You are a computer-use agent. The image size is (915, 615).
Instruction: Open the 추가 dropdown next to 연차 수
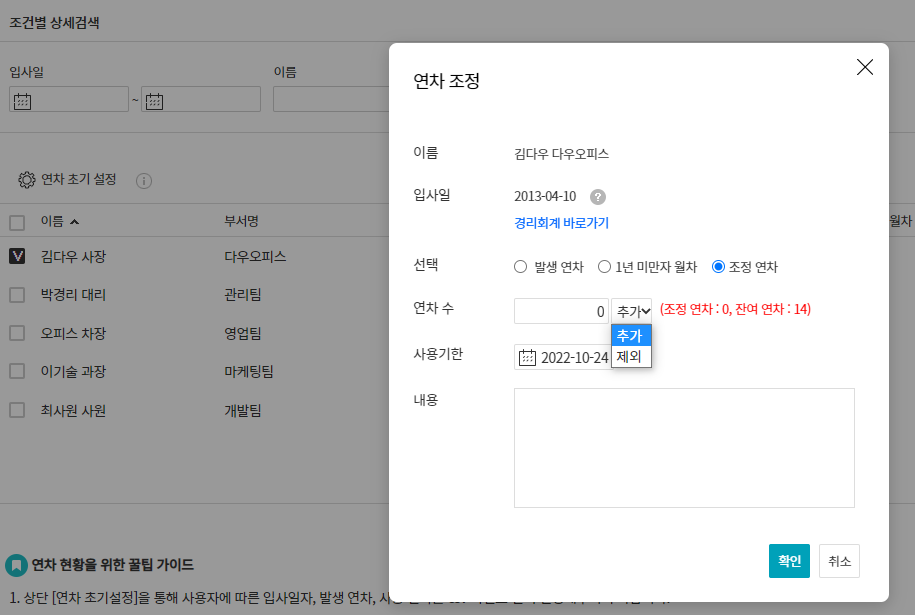(x=631, y=311)
